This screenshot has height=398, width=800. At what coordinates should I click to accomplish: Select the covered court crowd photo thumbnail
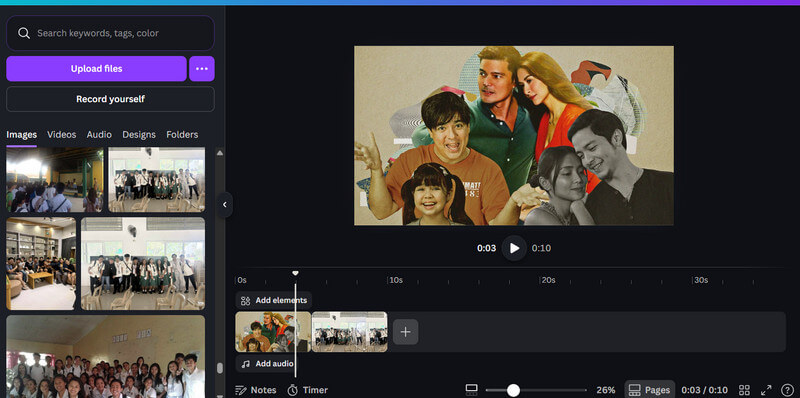coord(55,180)
